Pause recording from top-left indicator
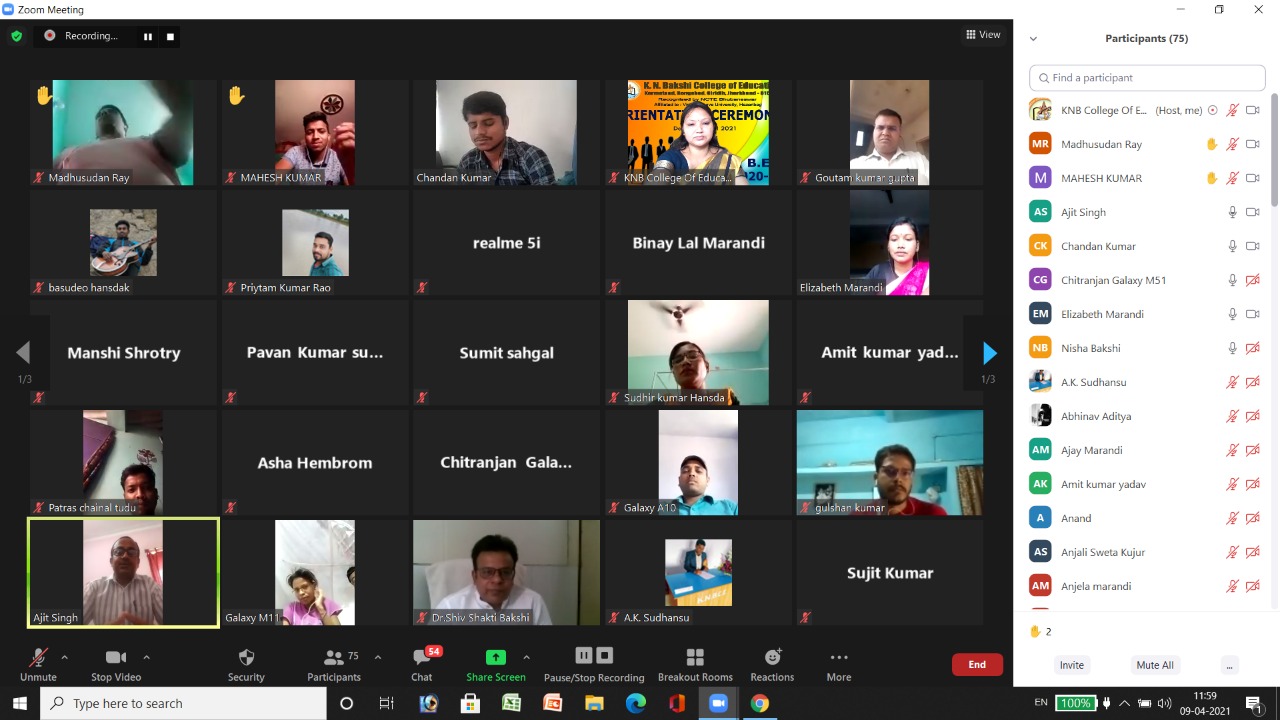The height and width of the screenshot is (720, 1280). (x=148, y=36)
